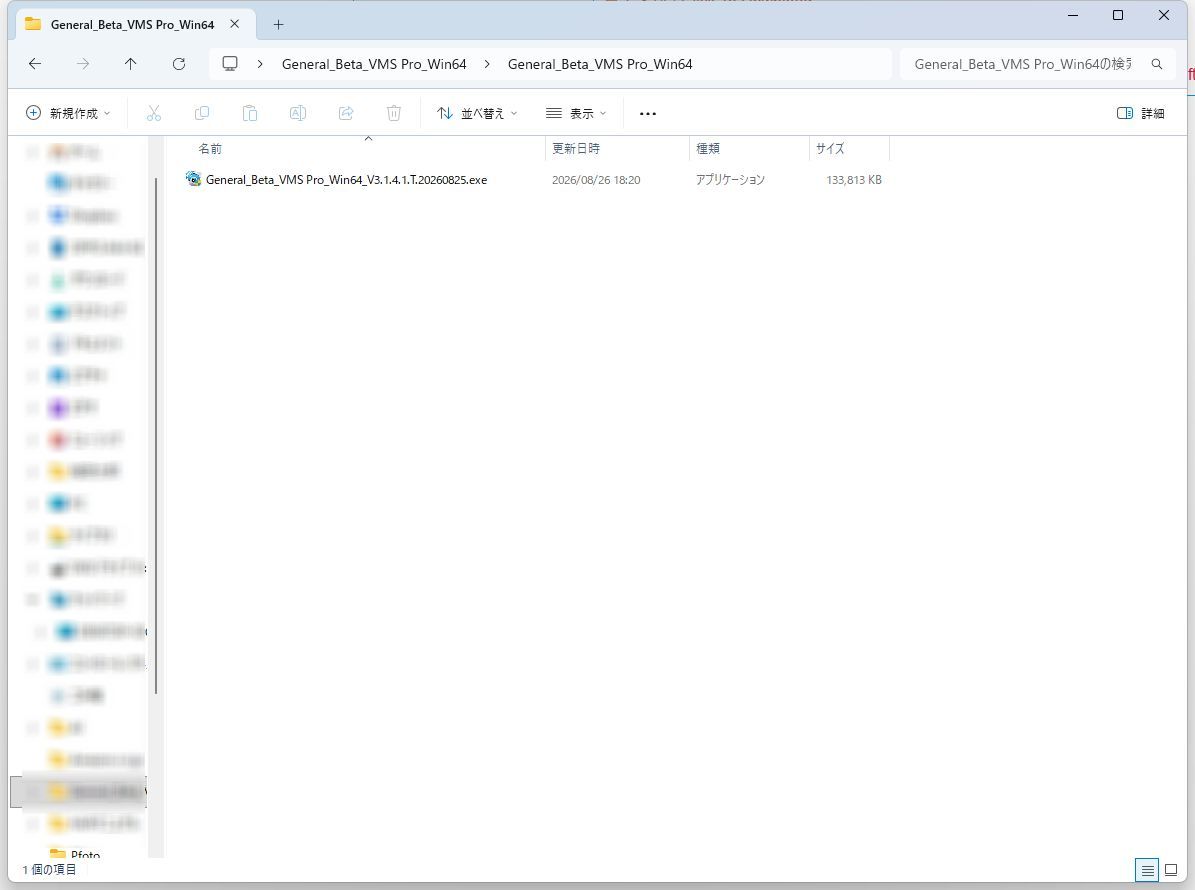Image resolution: width=1195 pixels, height=890 pixels.
Task: Open the See more three-dots menu
Action: pyautogui.click(x=648, y=114)
